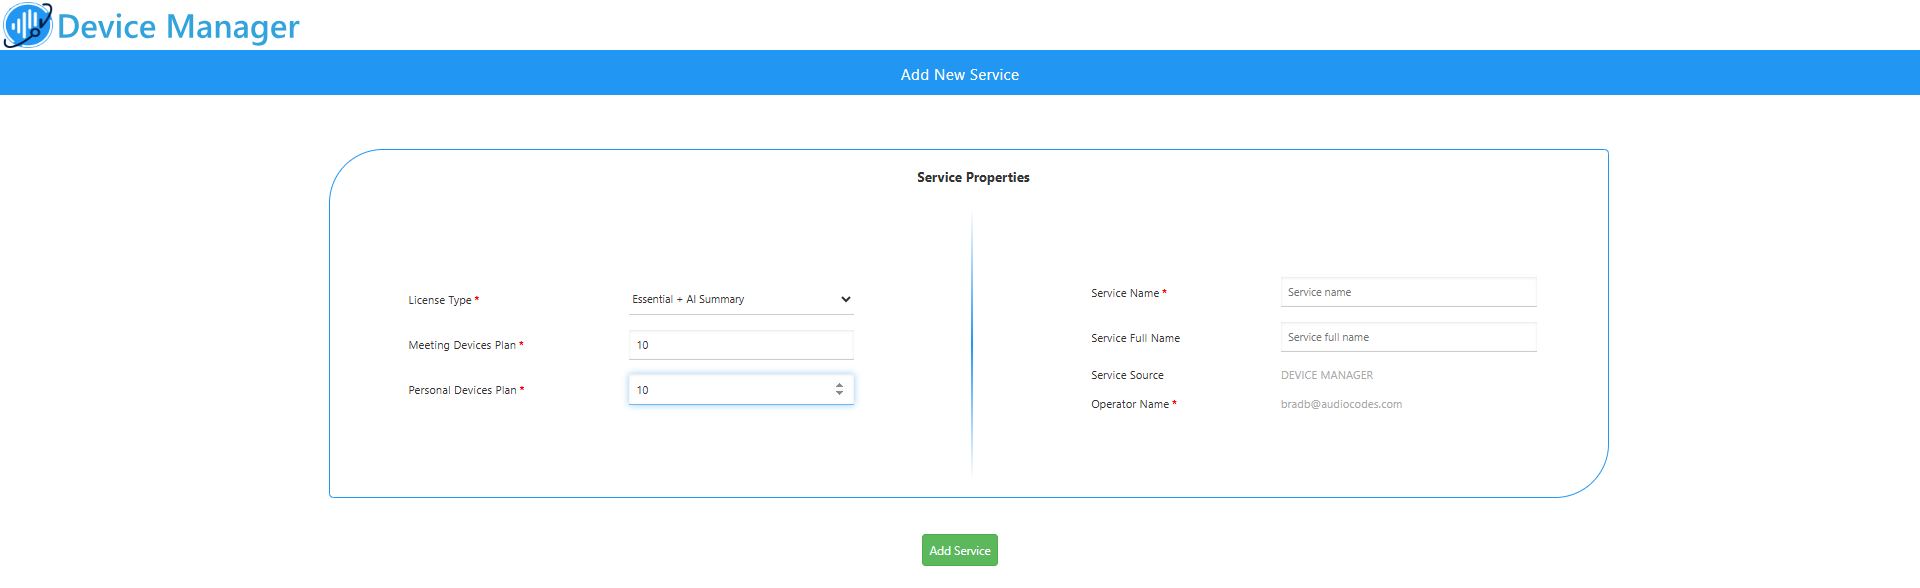This screenshot has width=1920, height=588.
Task: Click into the Service name field
Action: 1408,292
